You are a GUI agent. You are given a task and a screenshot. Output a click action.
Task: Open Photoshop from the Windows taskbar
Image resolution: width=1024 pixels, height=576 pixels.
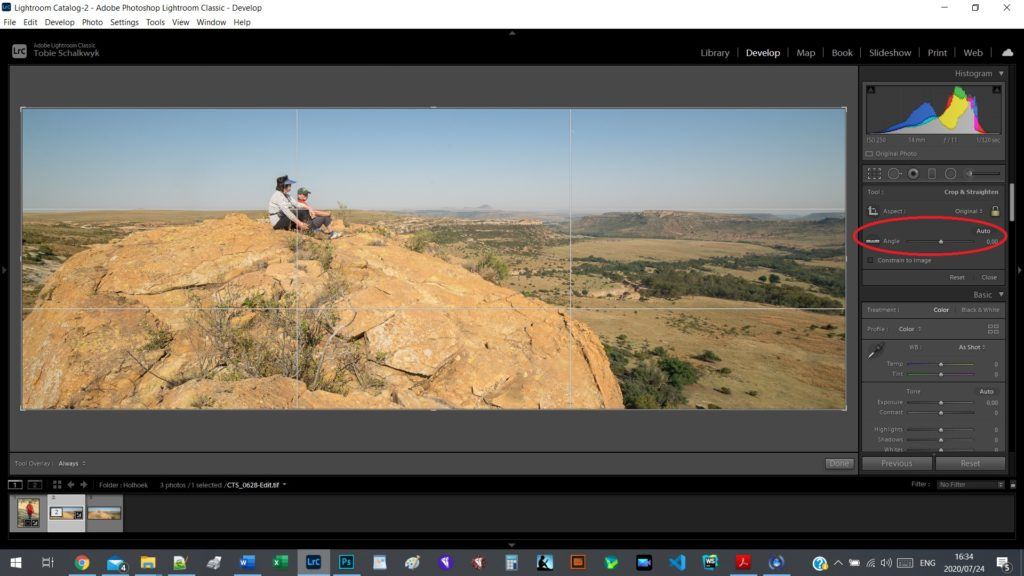coord(345,563)
